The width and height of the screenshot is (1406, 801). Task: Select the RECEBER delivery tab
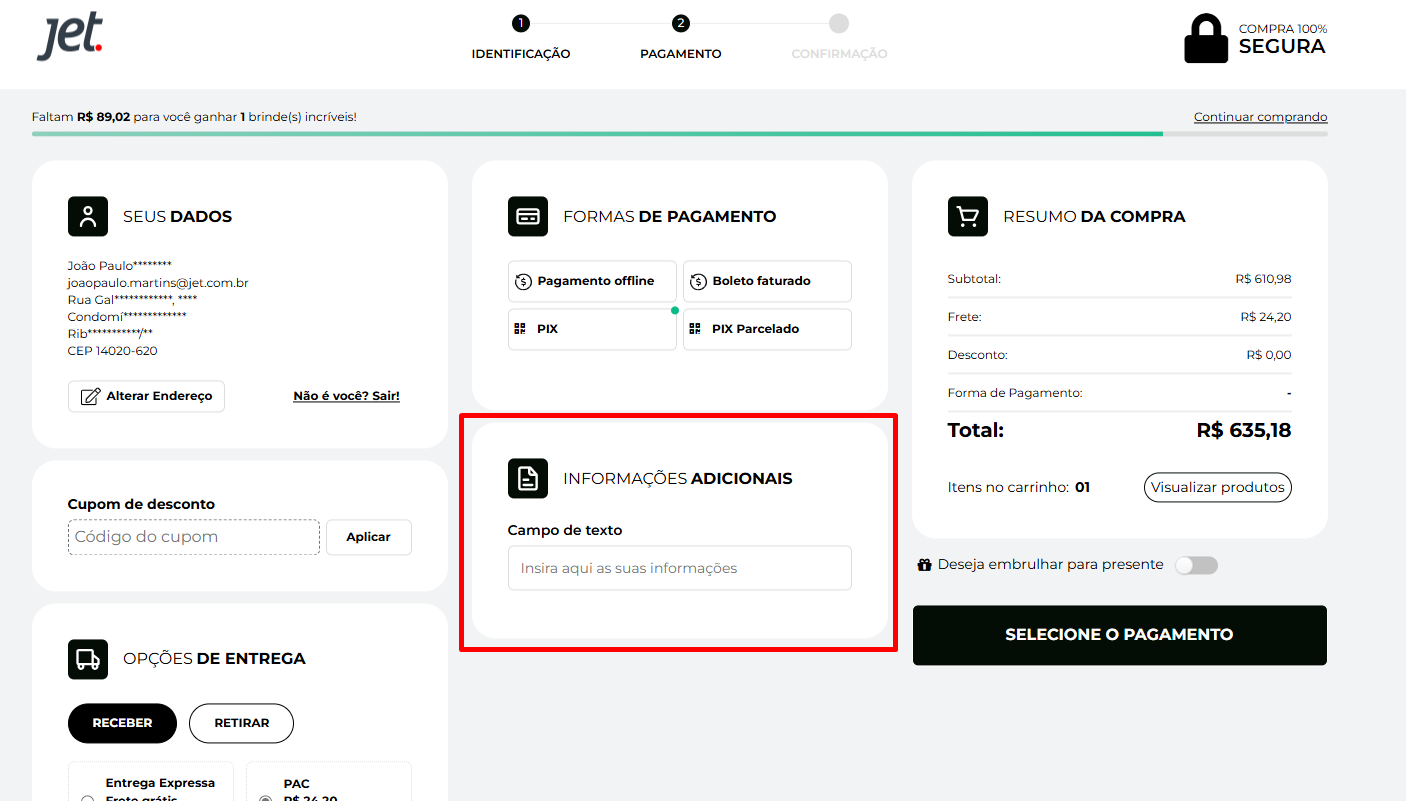point(122,723)
